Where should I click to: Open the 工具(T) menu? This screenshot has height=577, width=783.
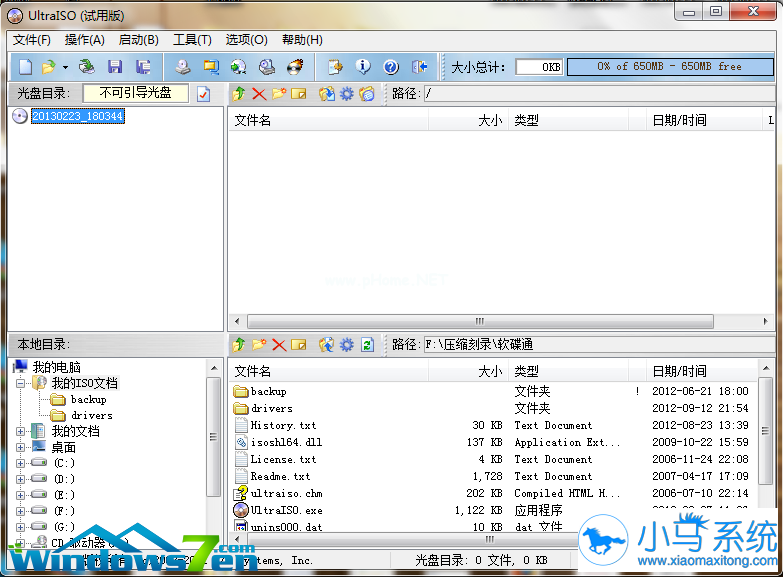click(x=192, y=40)
